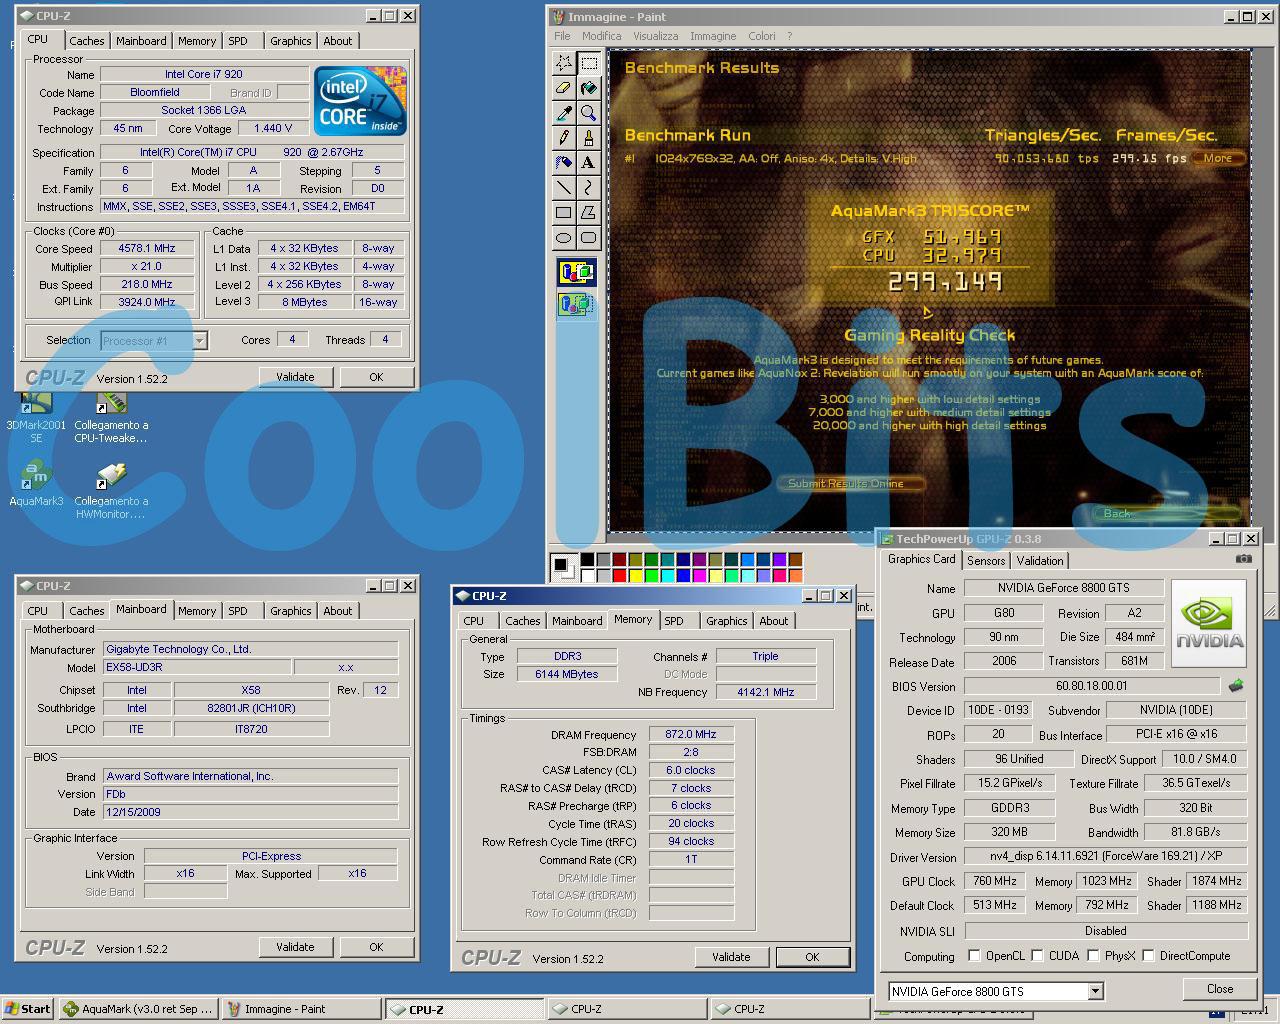Select the 3DMark2001 SE desktop icon
Viewport: 1280px width, 1024px height.
coord(36,418)
